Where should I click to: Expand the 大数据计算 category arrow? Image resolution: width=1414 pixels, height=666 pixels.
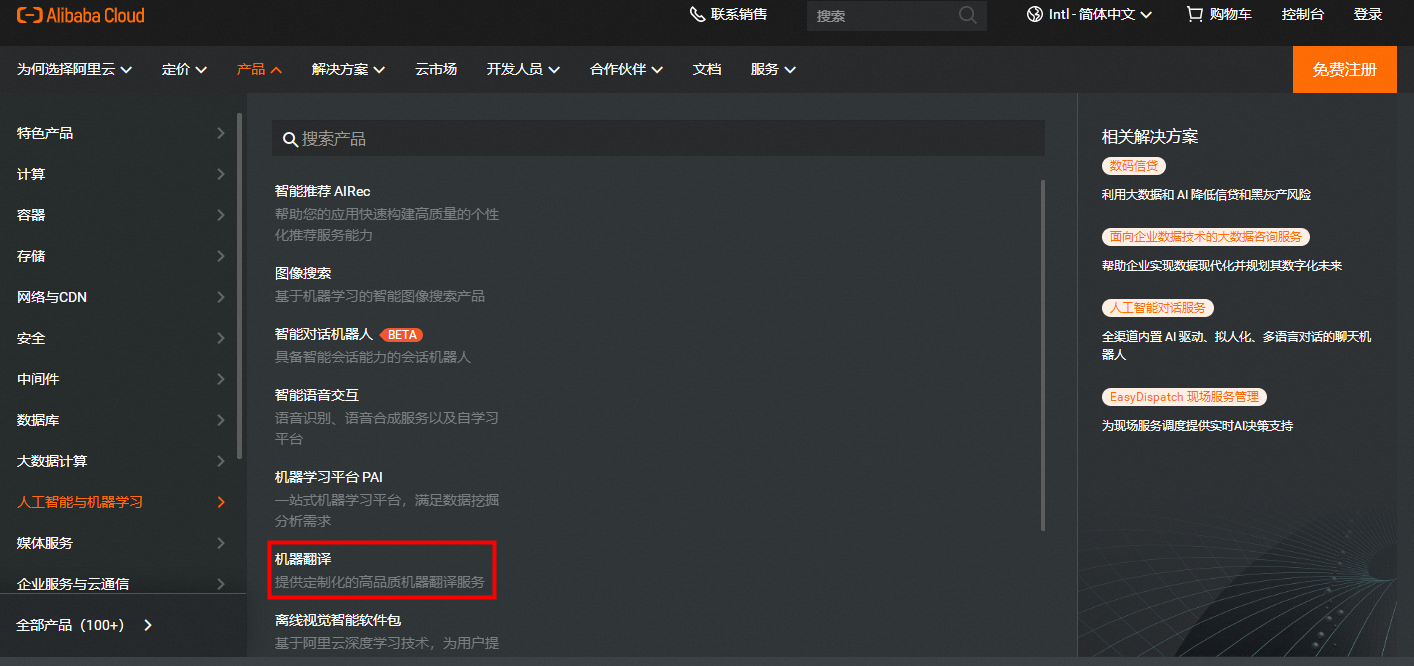[221, 461]
